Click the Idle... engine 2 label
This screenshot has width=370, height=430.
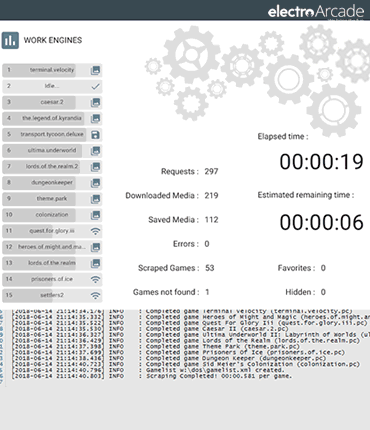pos(52,86)
